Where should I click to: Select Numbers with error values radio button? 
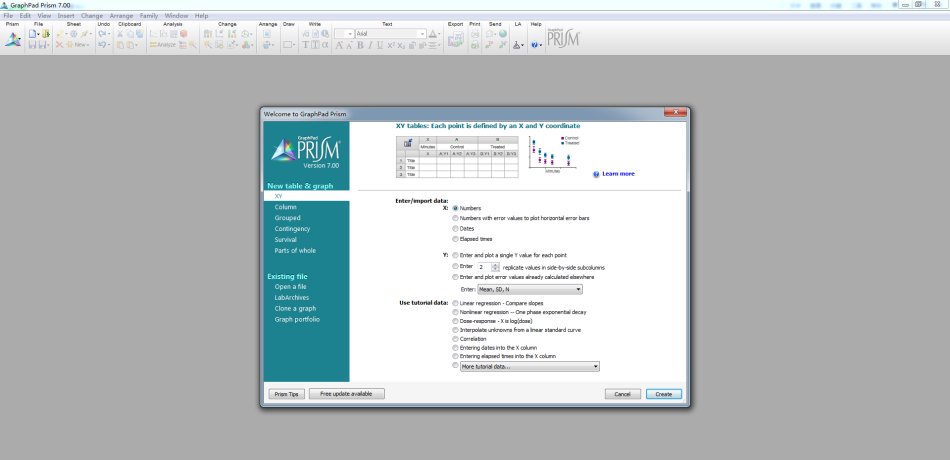pos(456,218)
